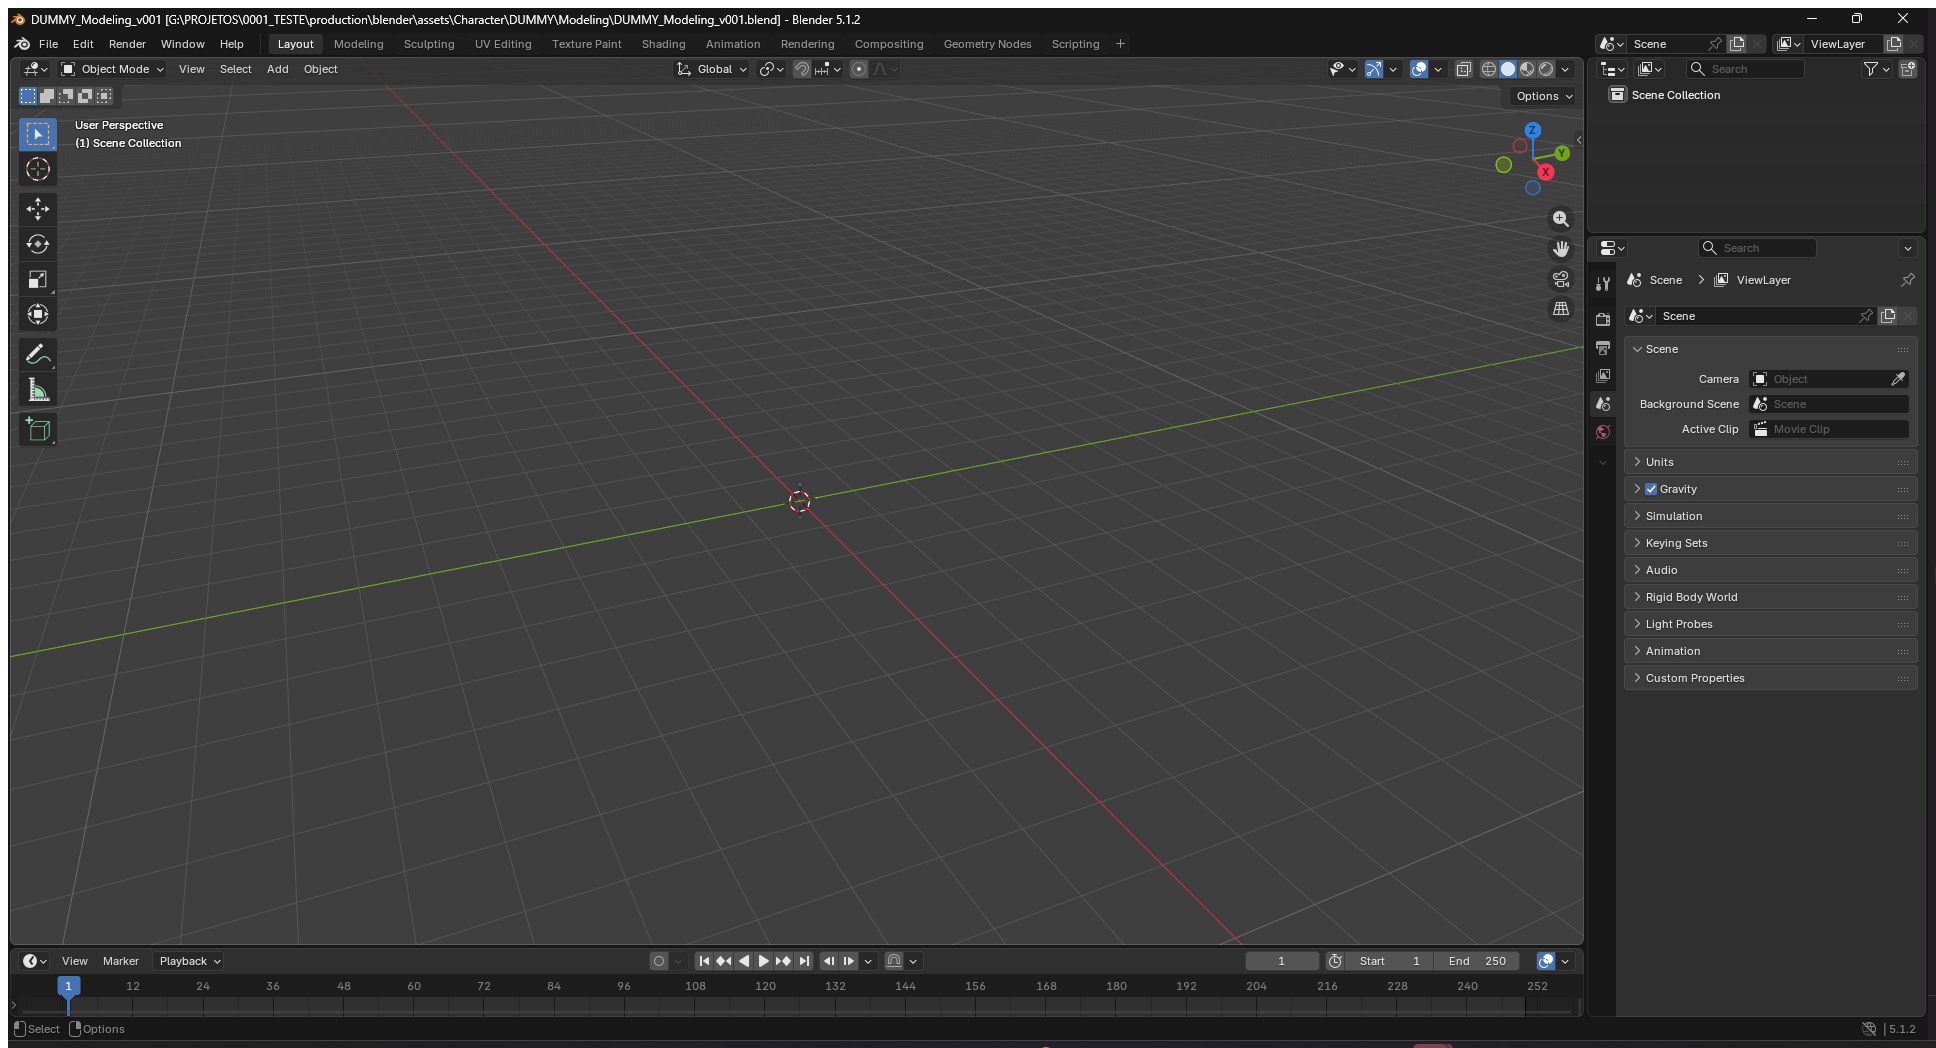
Task: Open the Output properties tab icon
Action: pyautogui.click(x=1603, y=347)
